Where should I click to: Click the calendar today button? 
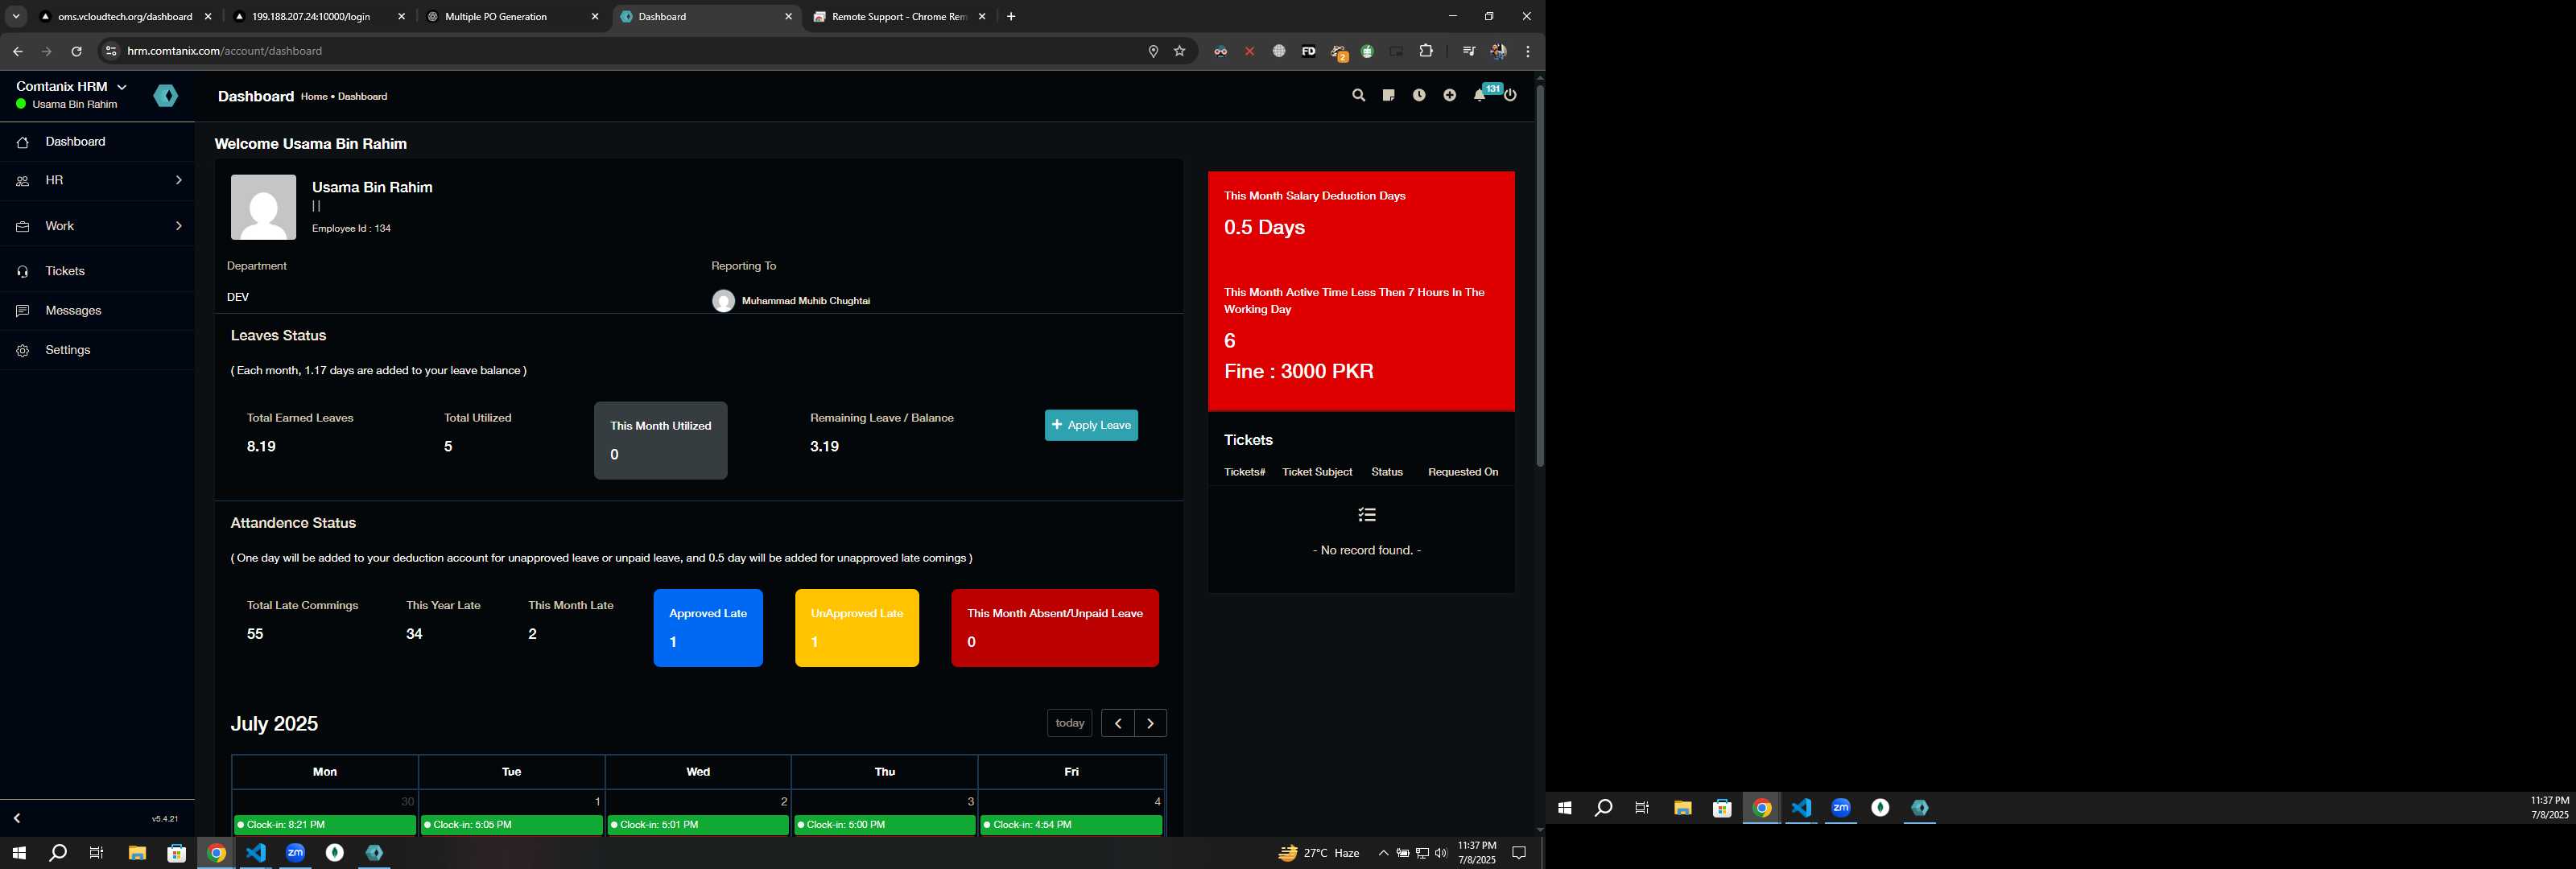pos(1070,723)
